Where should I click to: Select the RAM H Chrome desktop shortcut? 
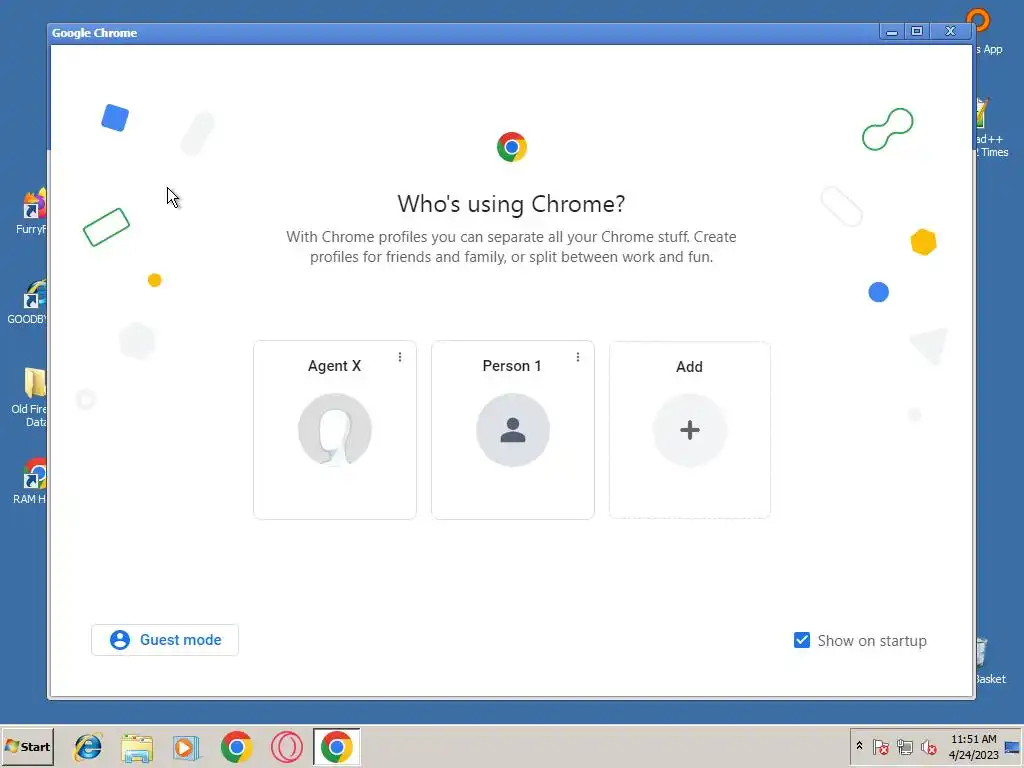pos(30,481)
